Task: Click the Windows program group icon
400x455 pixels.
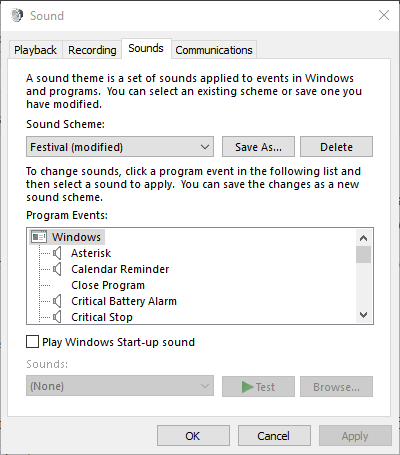Action: click(x=39, y=237)
